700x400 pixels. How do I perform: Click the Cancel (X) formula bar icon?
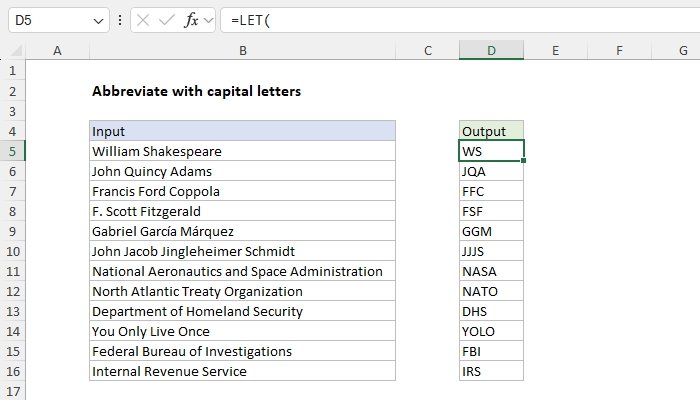[x=143, y=20]
